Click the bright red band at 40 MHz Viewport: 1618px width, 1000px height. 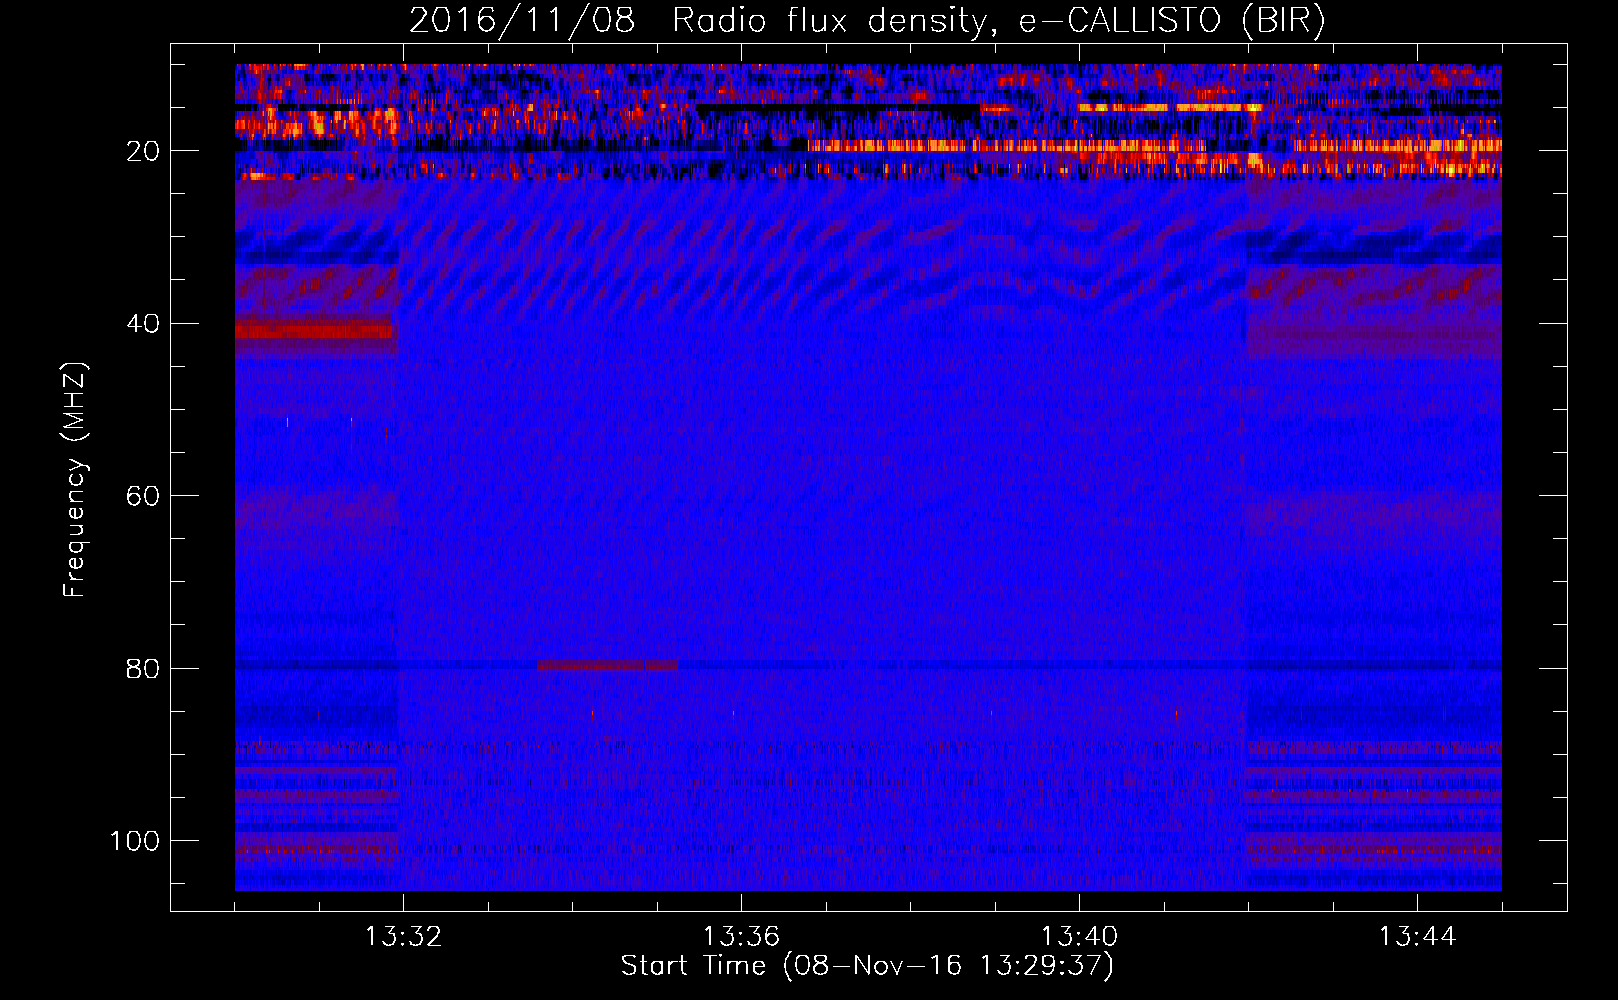click(x=315, y=330)
